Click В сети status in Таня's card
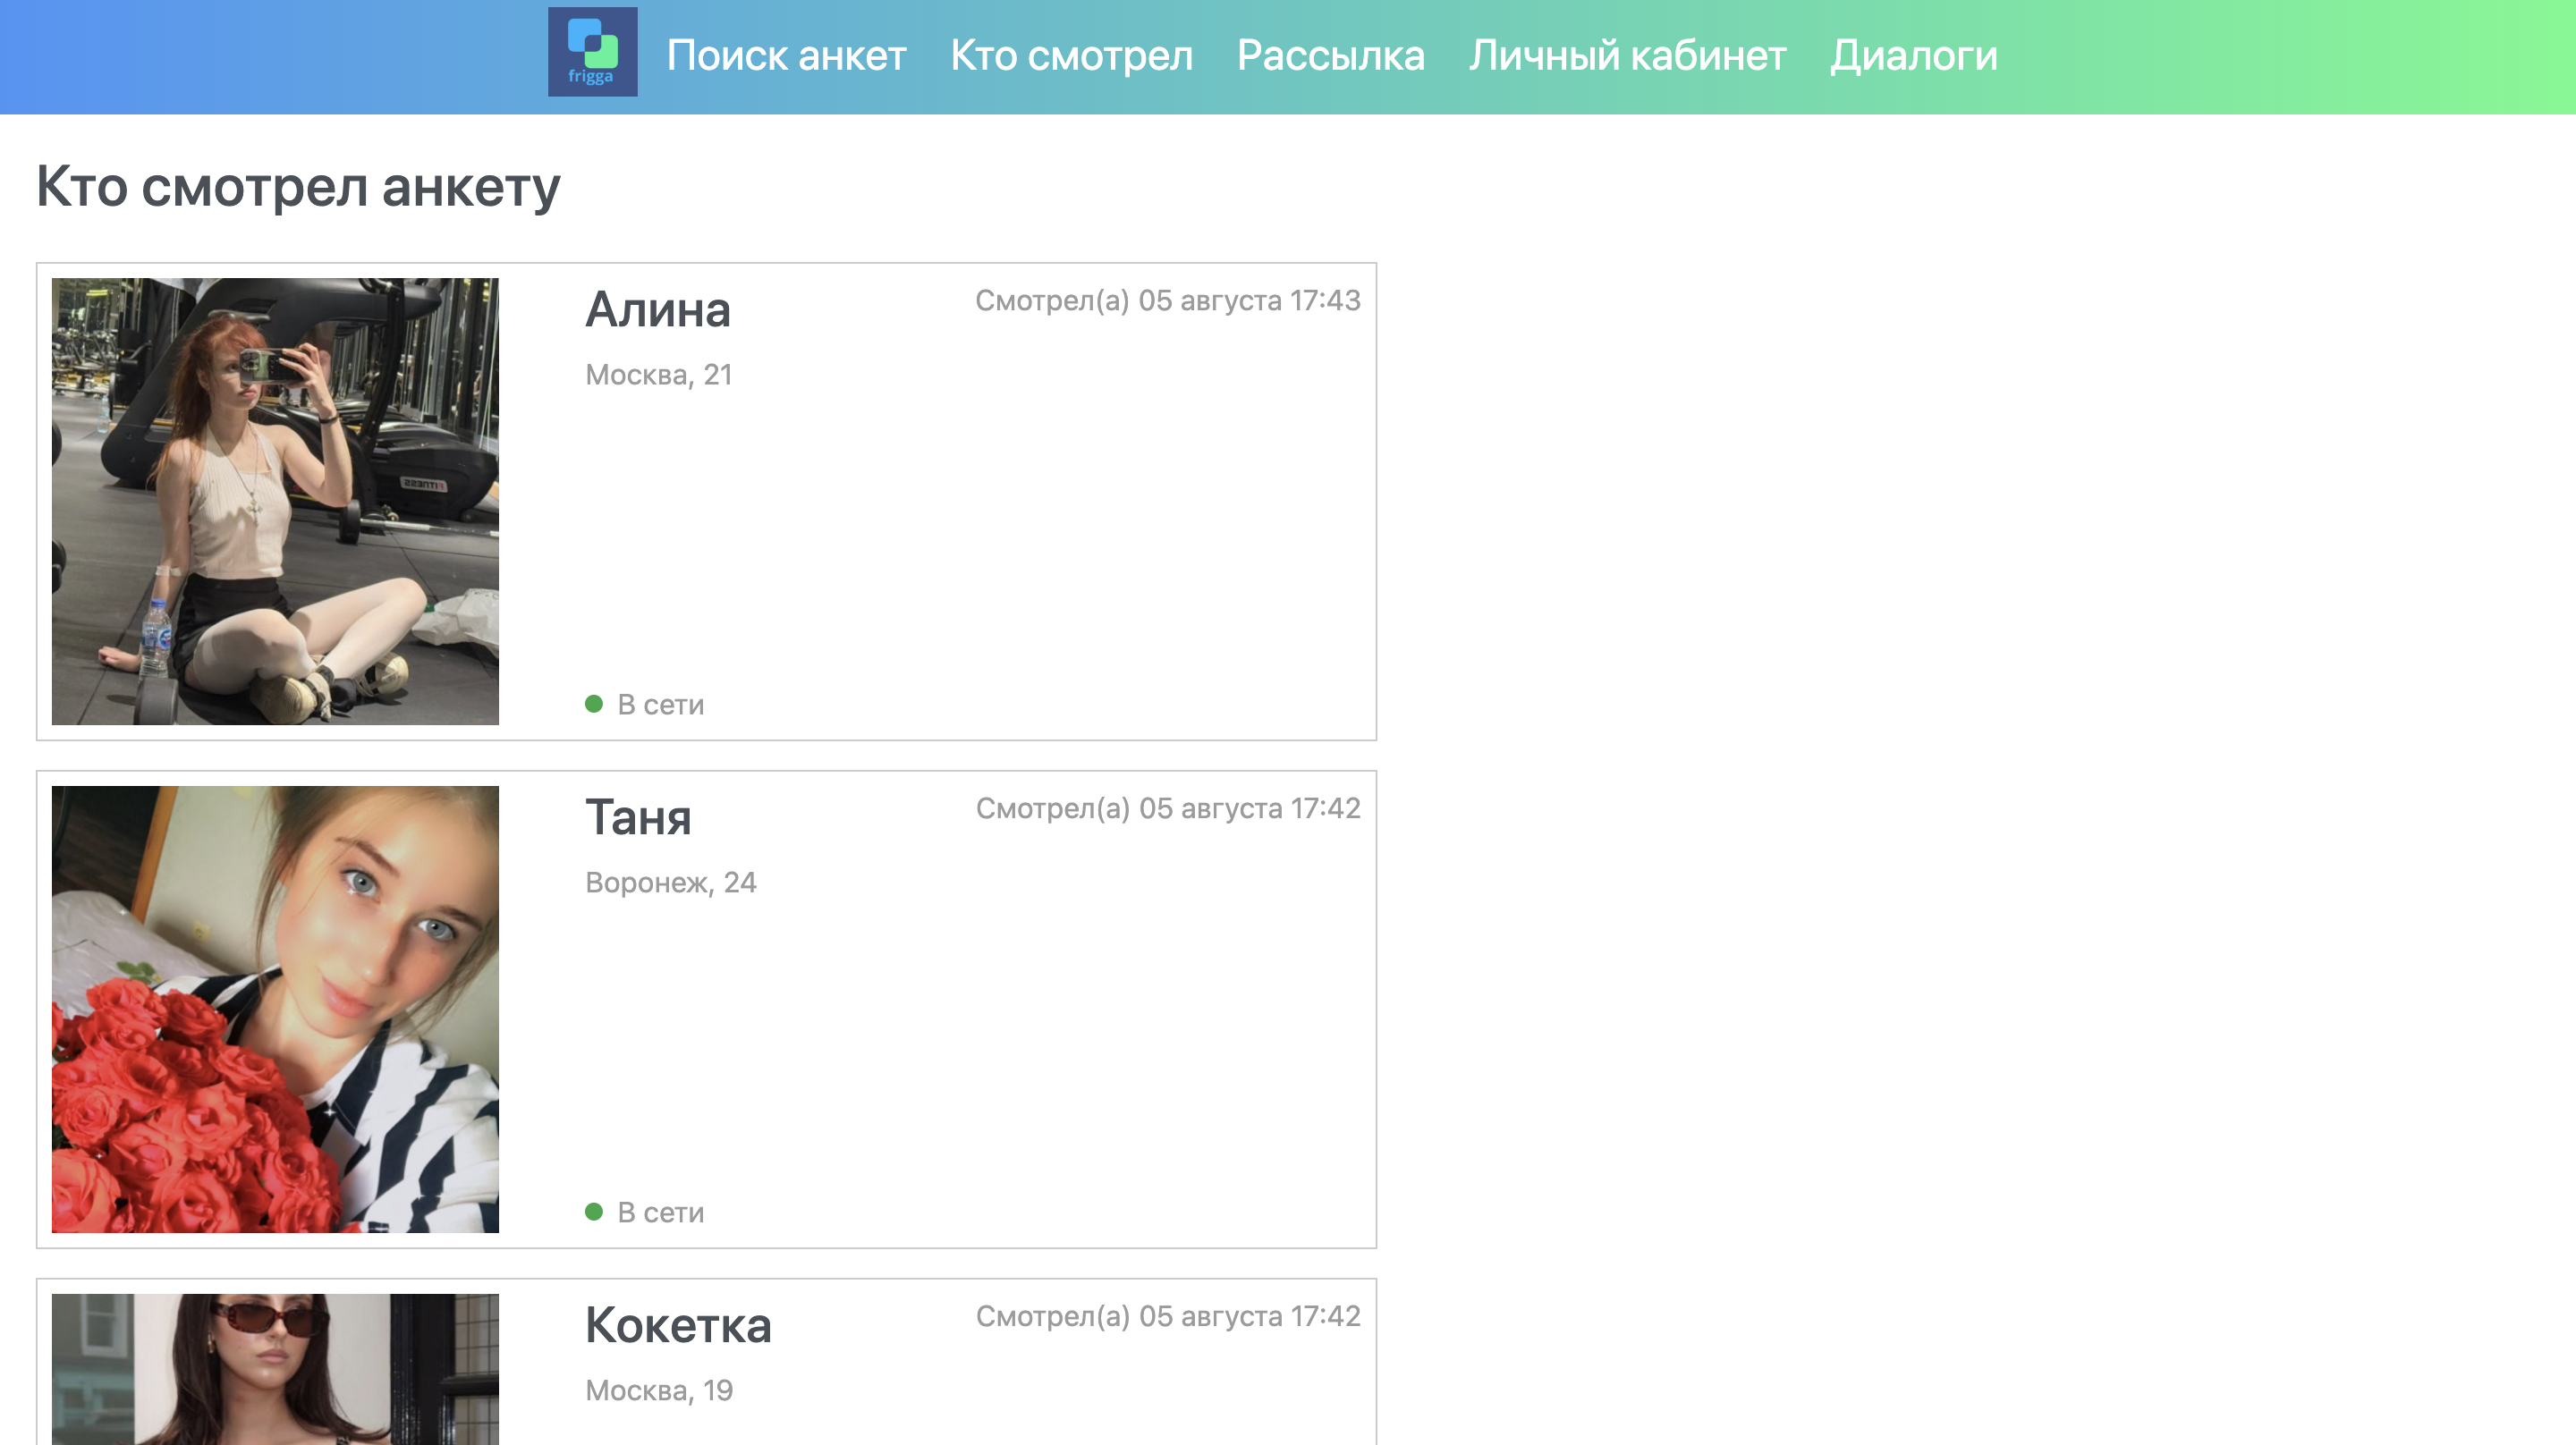Image resolution: width=2576 pixels, height=1445 pixels. click(661, 1213)
